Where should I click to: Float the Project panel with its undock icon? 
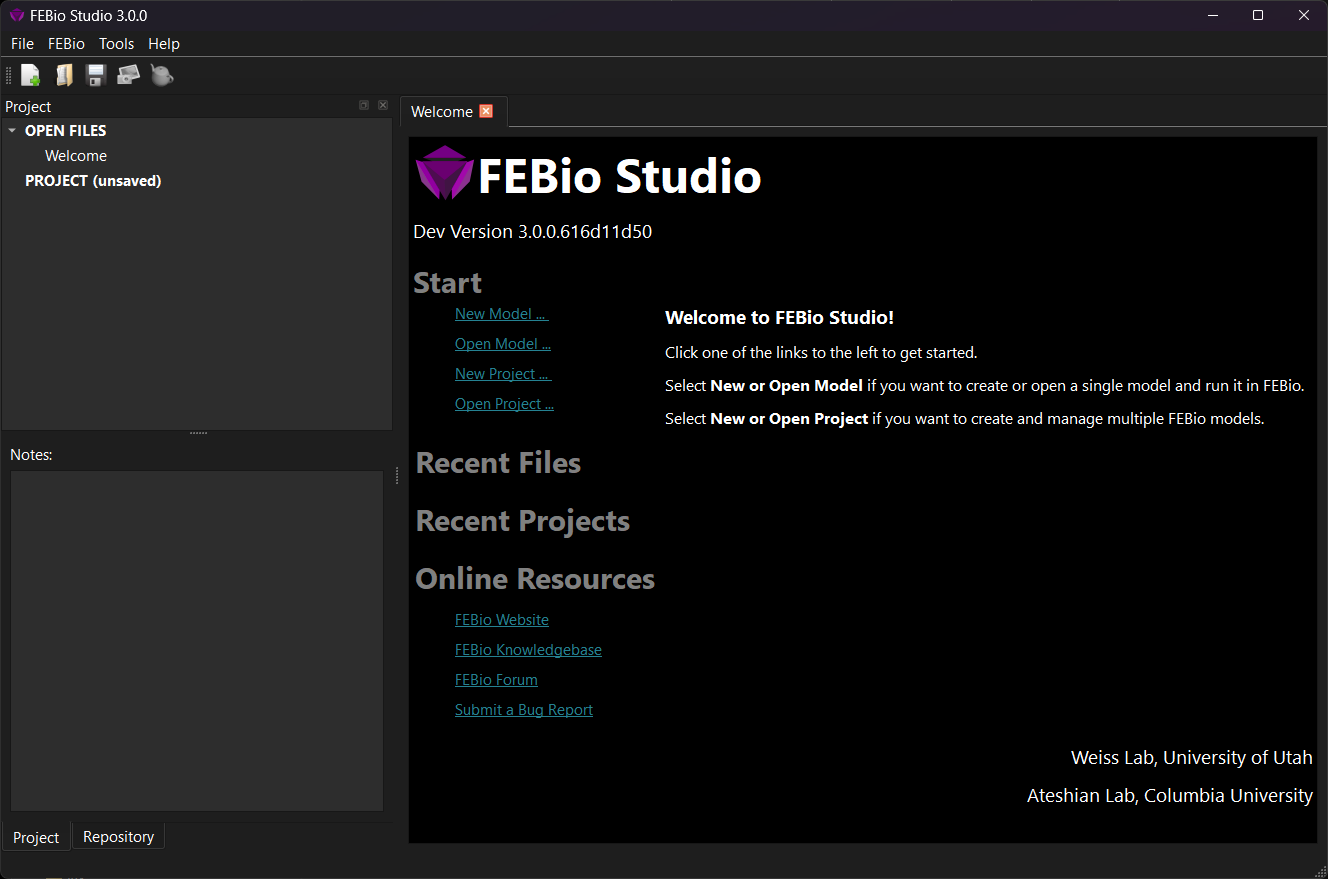pyautogui.click(x=364, y=105)
